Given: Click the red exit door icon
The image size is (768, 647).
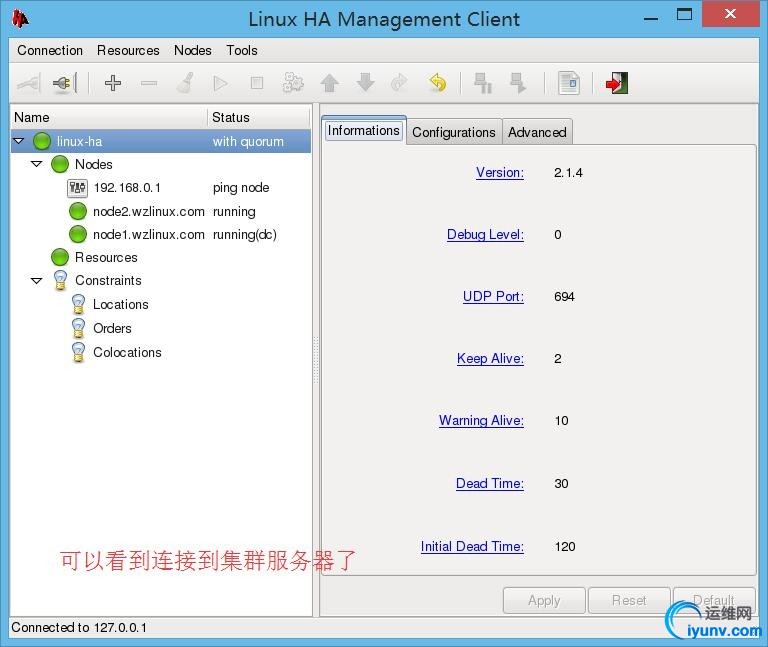Looking at the screenshot, I should coord(617,83).
